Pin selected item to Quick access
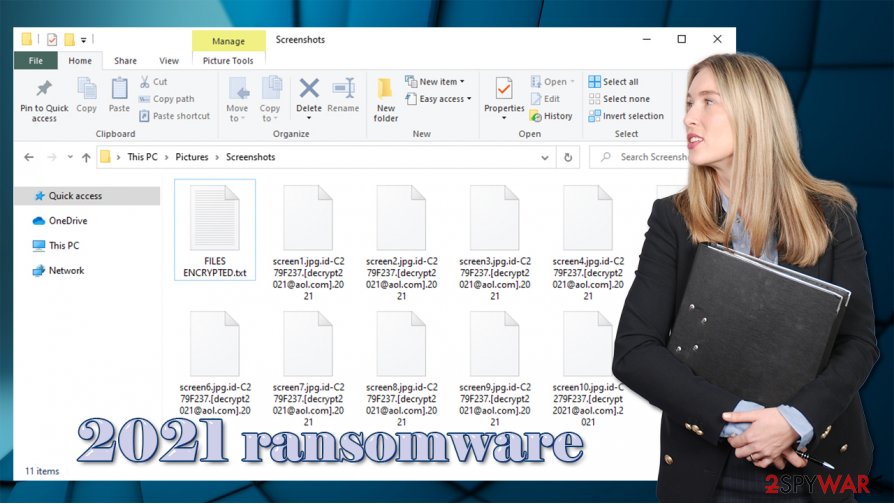Viewport: 894px width, 504px height. (44, 100)
